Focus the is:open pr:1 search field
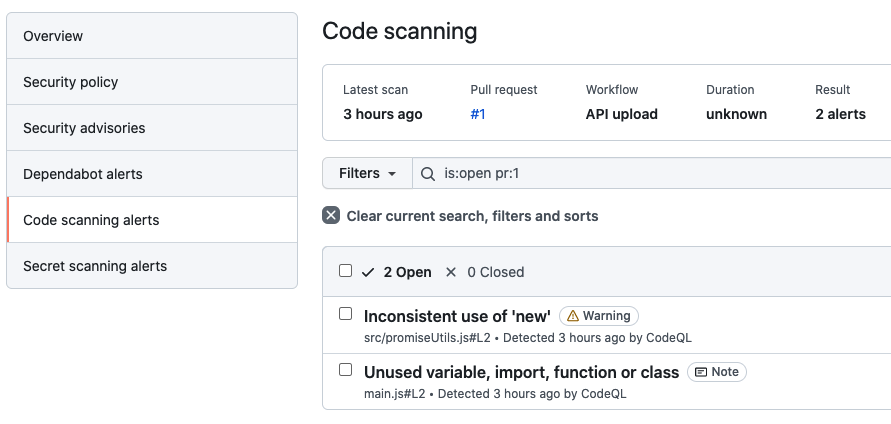The image size is (891, 424). click(x=651, y=173)
